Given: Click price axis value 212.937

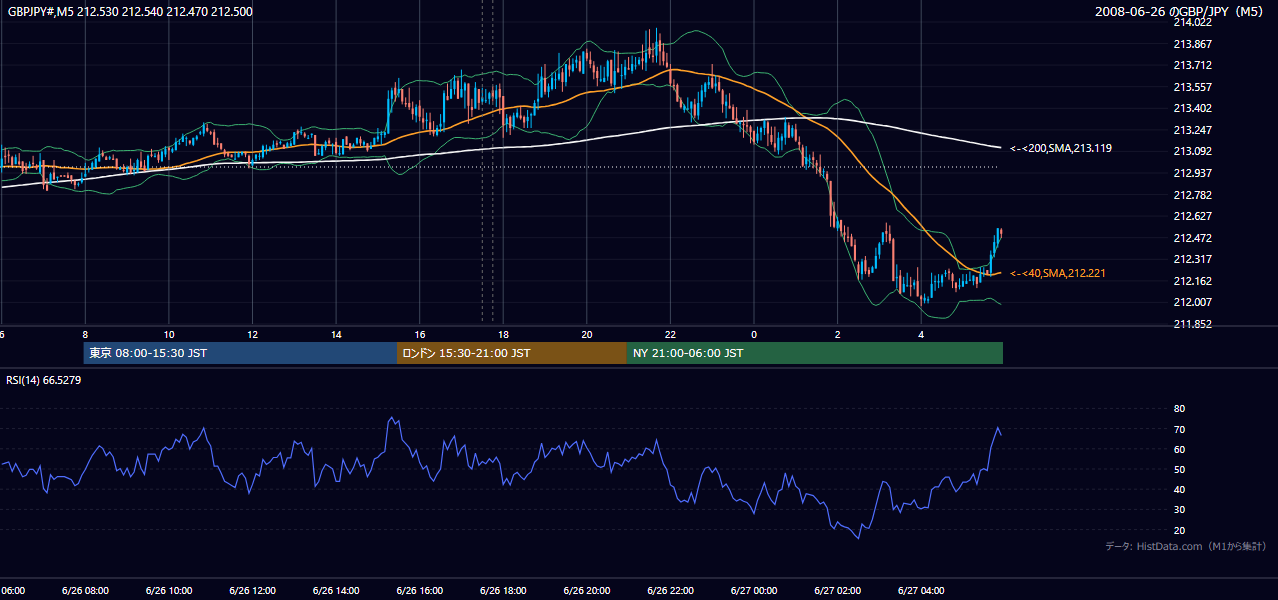Looking at the screenshot, I should coord(1191,173).
